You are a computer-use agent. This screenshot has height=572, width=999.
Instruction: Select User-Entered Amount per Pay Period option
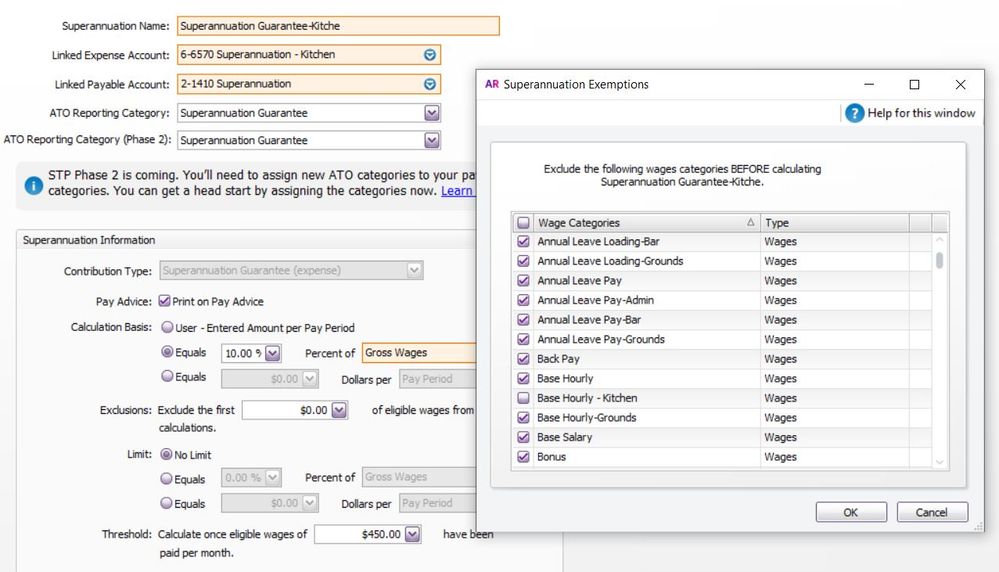167,328
